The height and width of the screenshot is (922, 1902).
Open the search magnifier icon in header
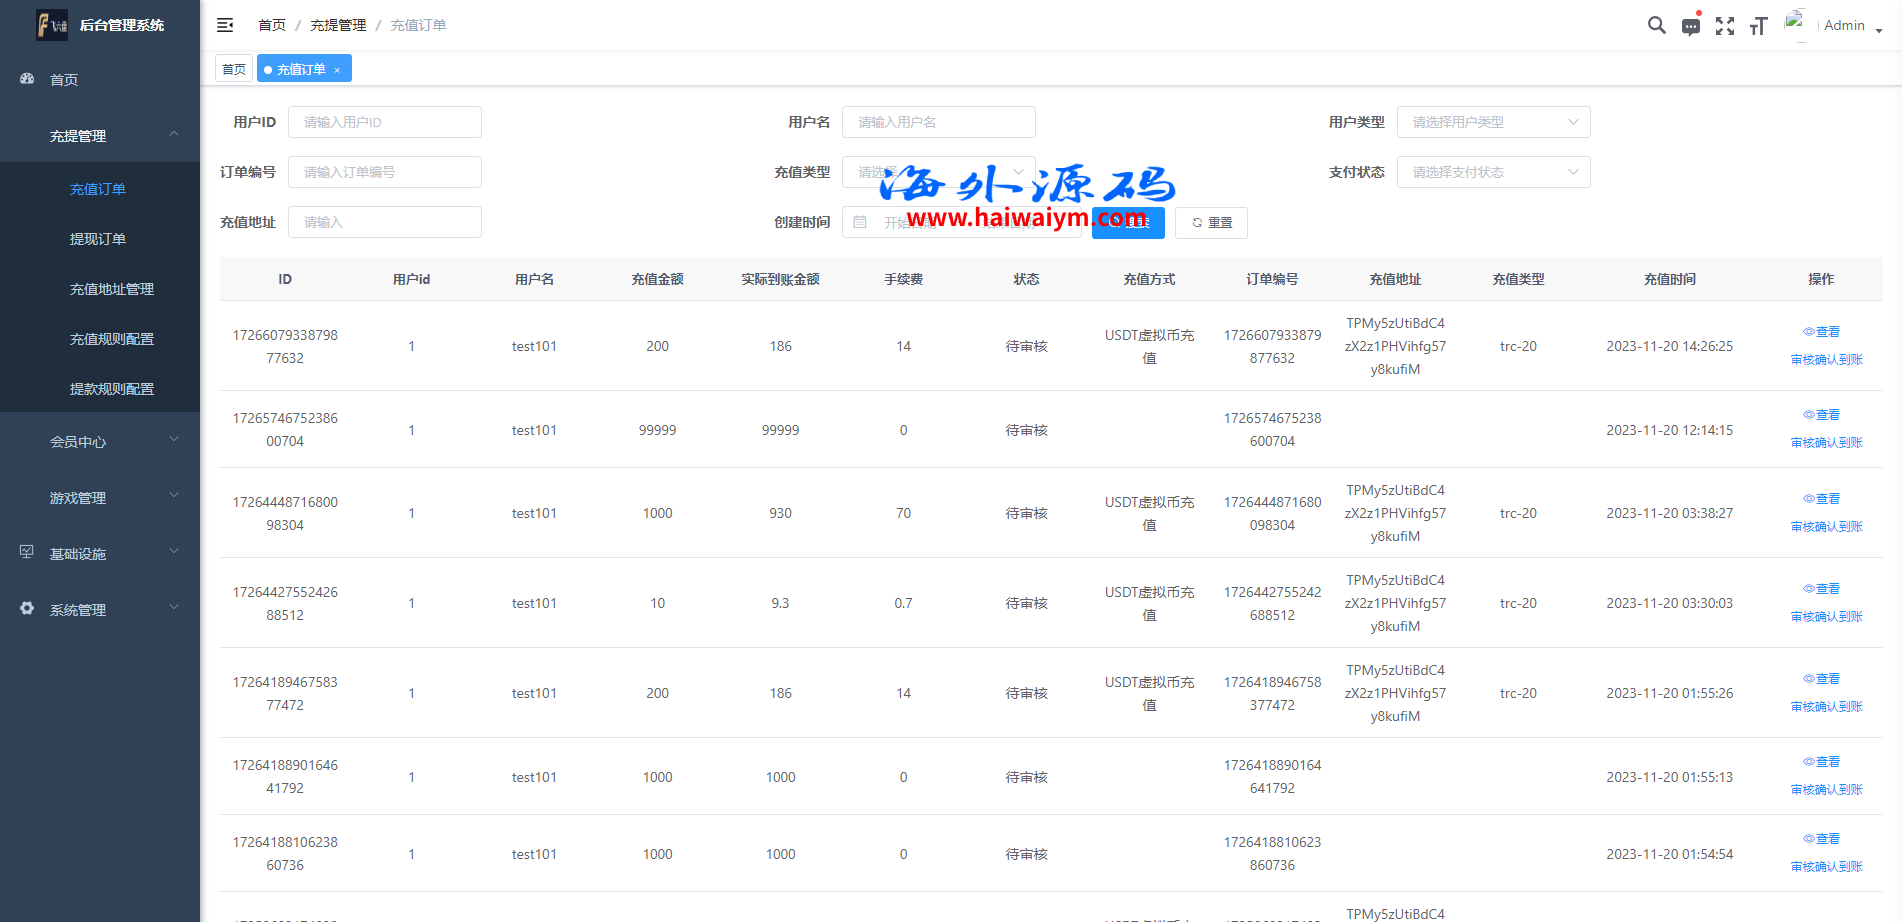tap(1656, 26)
